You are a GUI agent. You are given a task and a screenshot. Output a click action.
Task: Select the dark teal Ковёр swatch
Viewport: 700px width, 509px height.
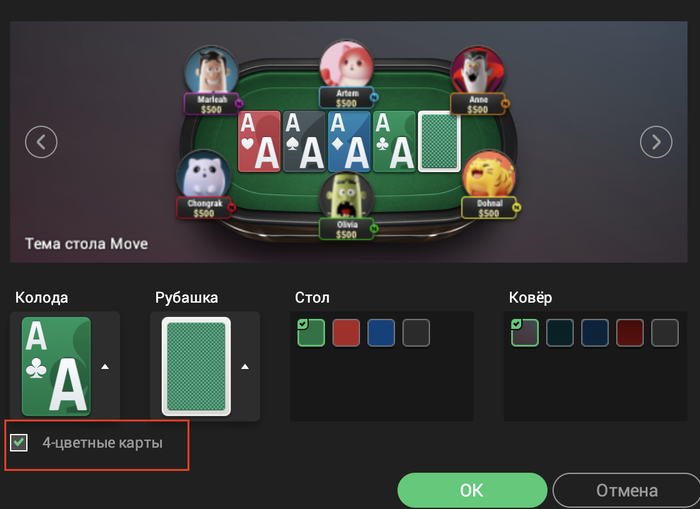560,333
